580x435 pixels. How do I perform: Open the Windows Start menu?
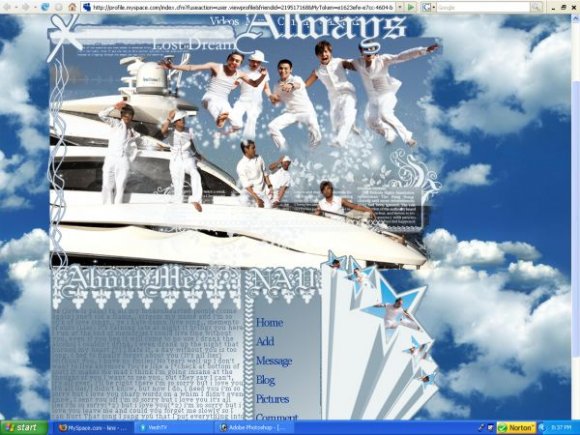click(x=24, y=428)
